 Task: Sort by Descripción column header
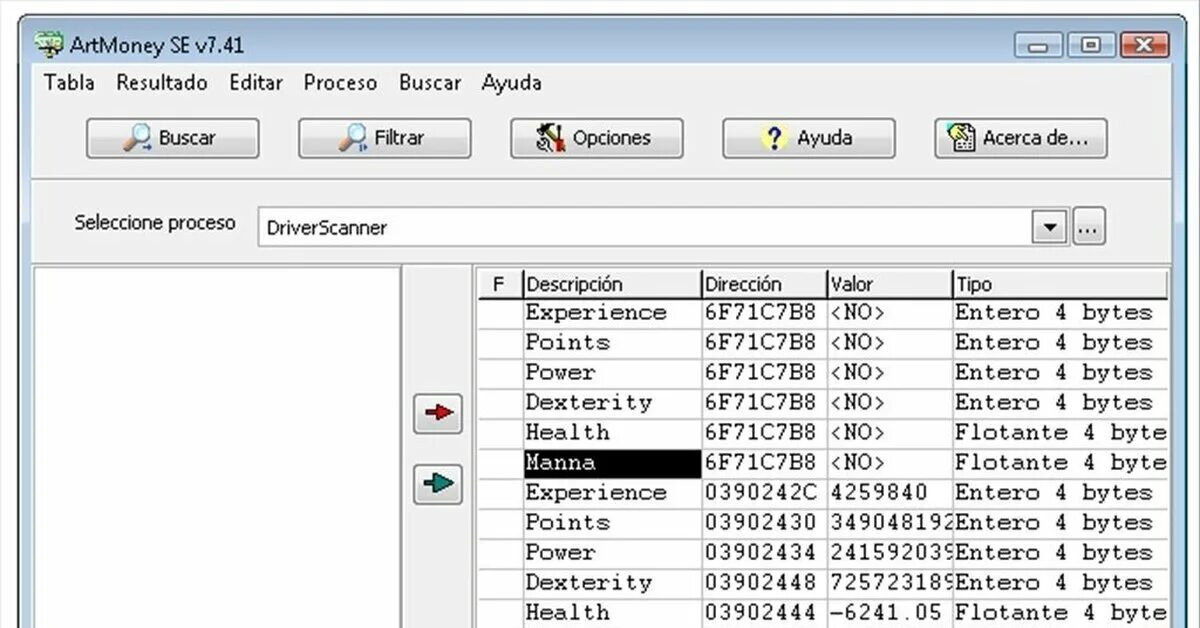612,284
